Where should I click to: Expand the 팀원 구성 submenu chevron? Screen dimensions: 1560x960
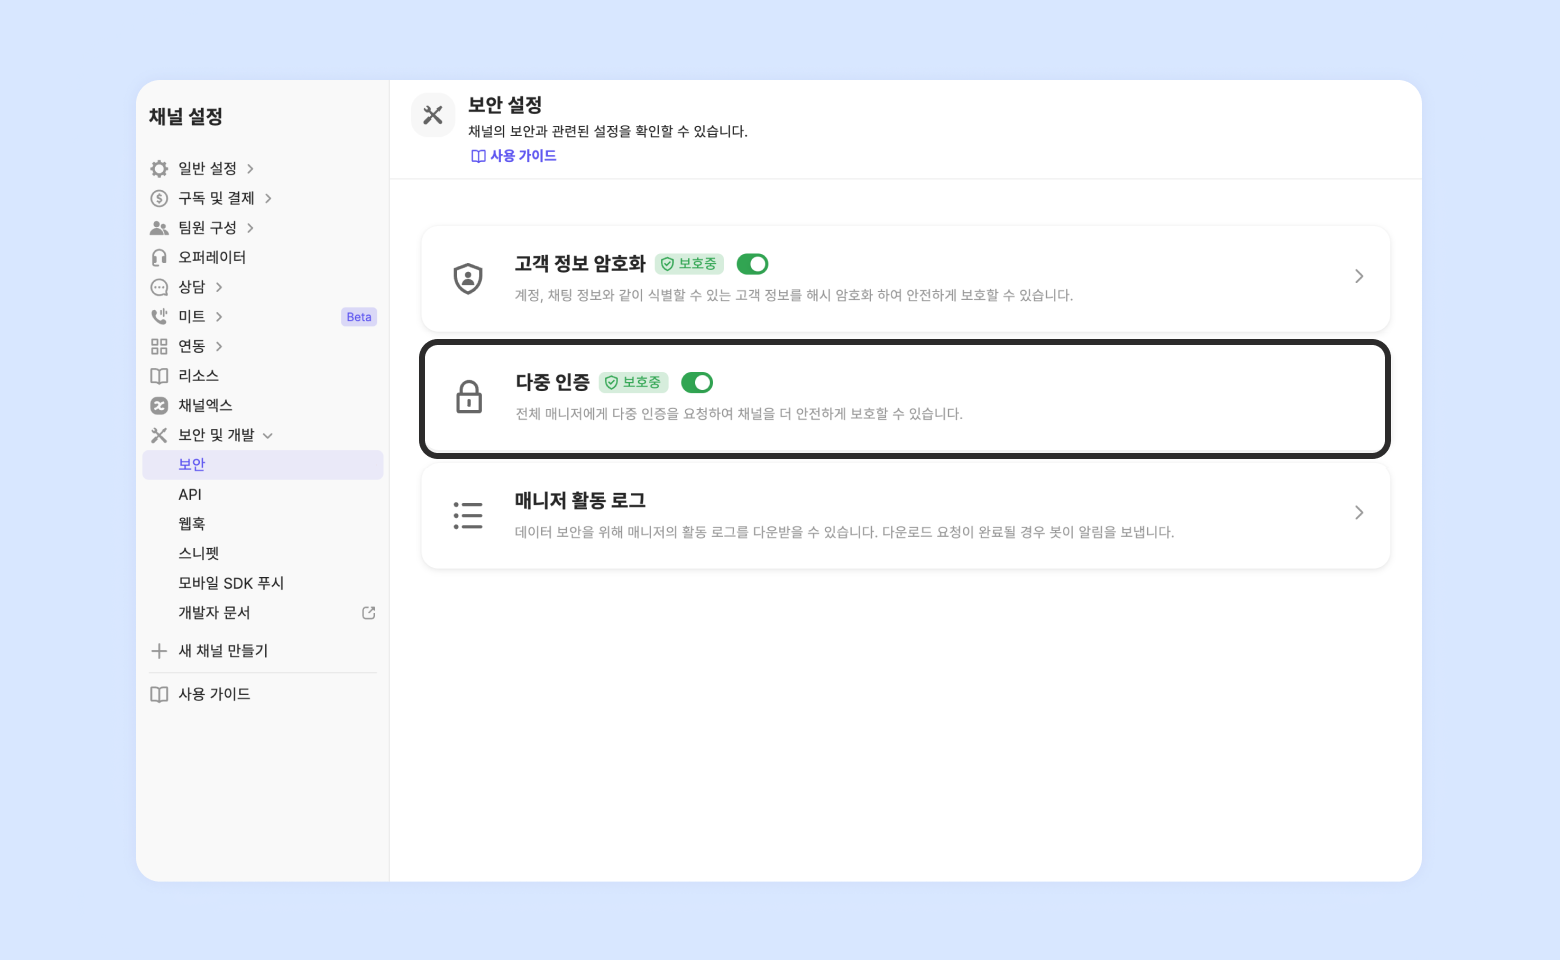pyautogui.click(x=250, y=228)
